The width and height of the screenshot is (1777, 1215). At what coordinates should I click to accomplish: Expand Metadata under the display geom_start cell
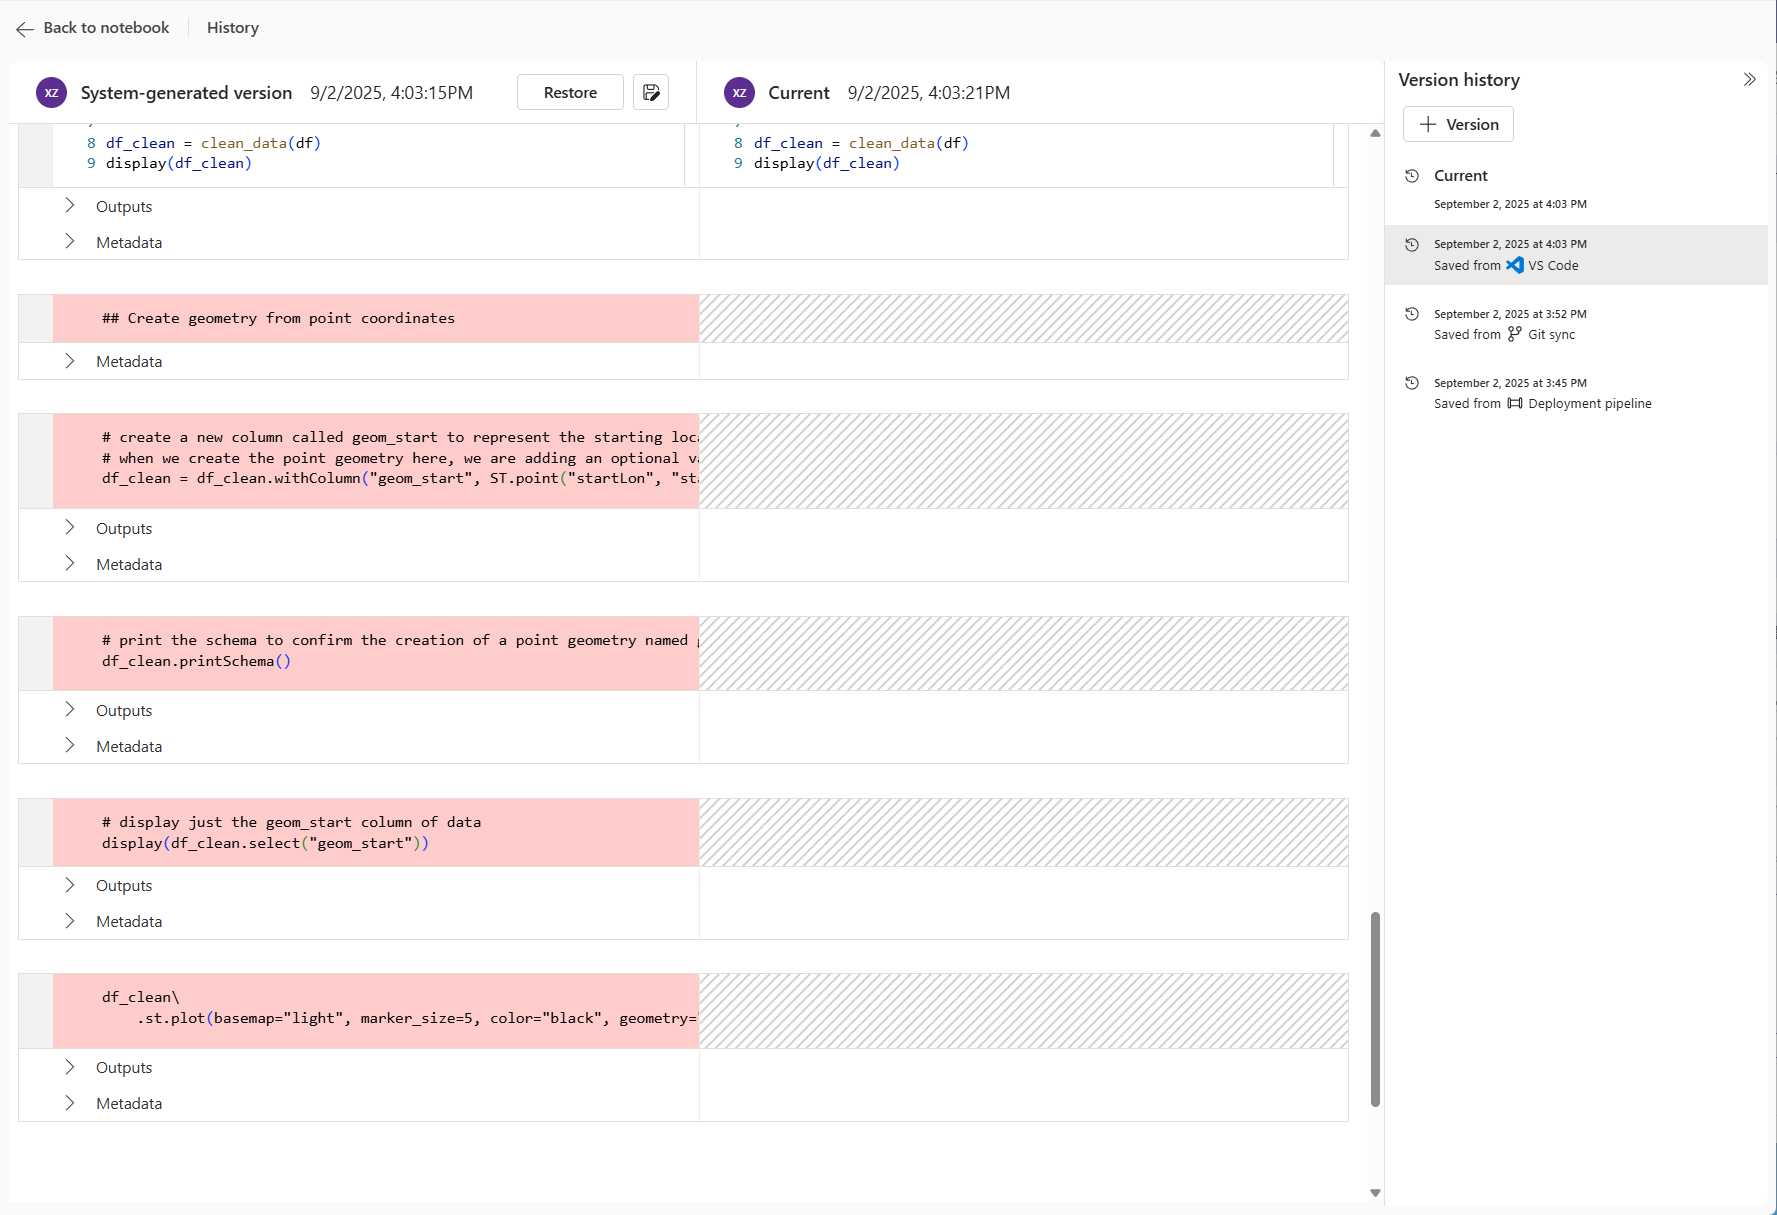tap(70, 921)
